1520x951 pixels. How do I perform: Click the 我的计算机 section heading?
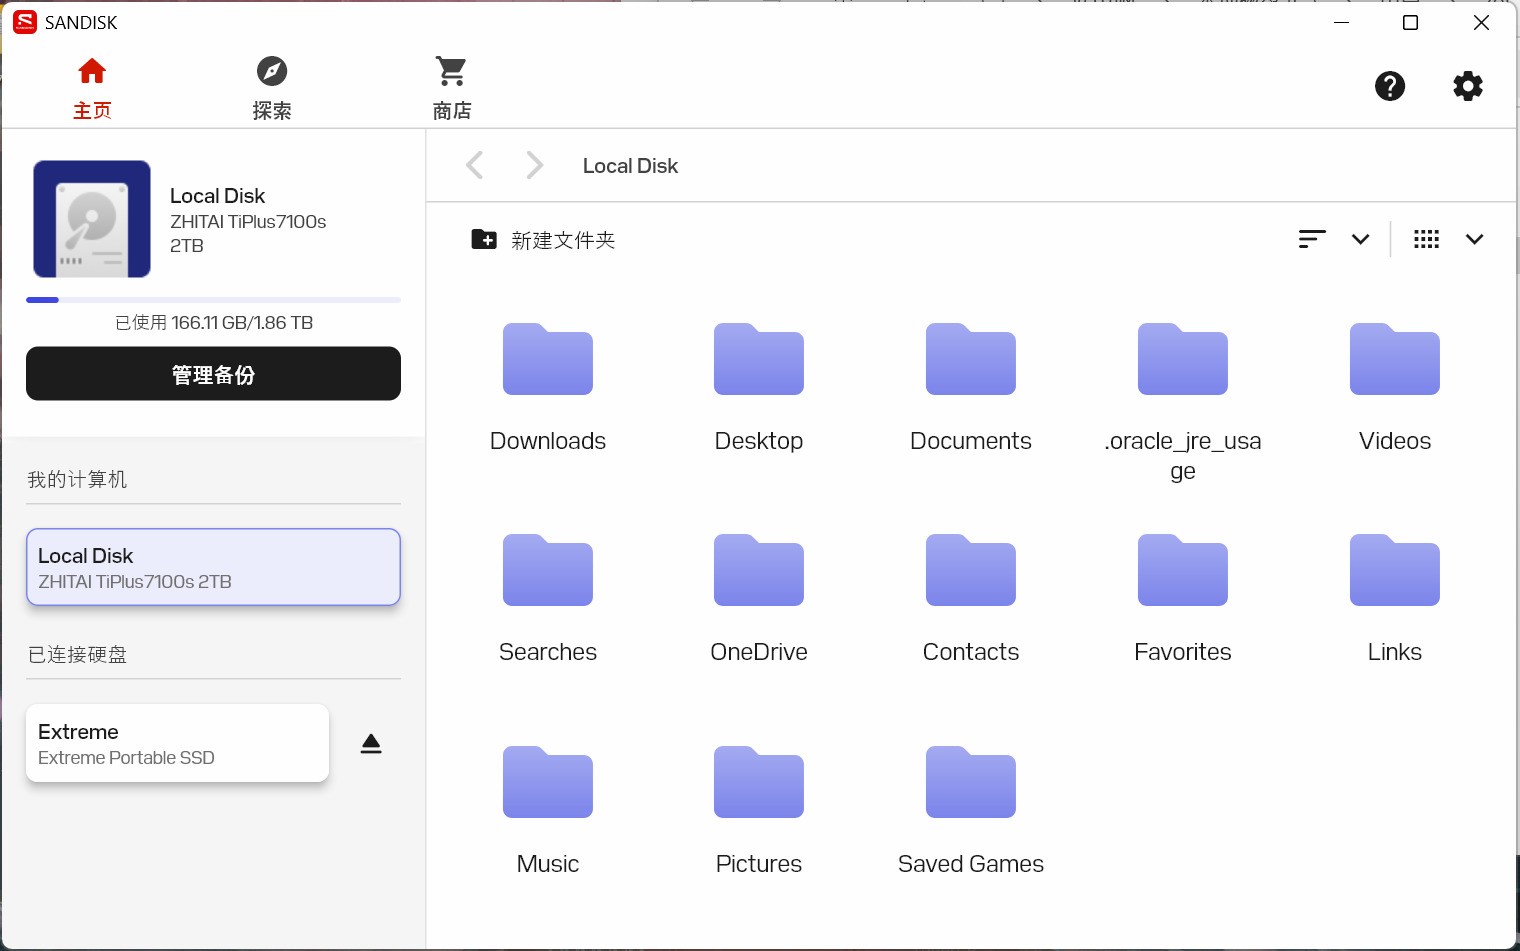pos(77,480)
